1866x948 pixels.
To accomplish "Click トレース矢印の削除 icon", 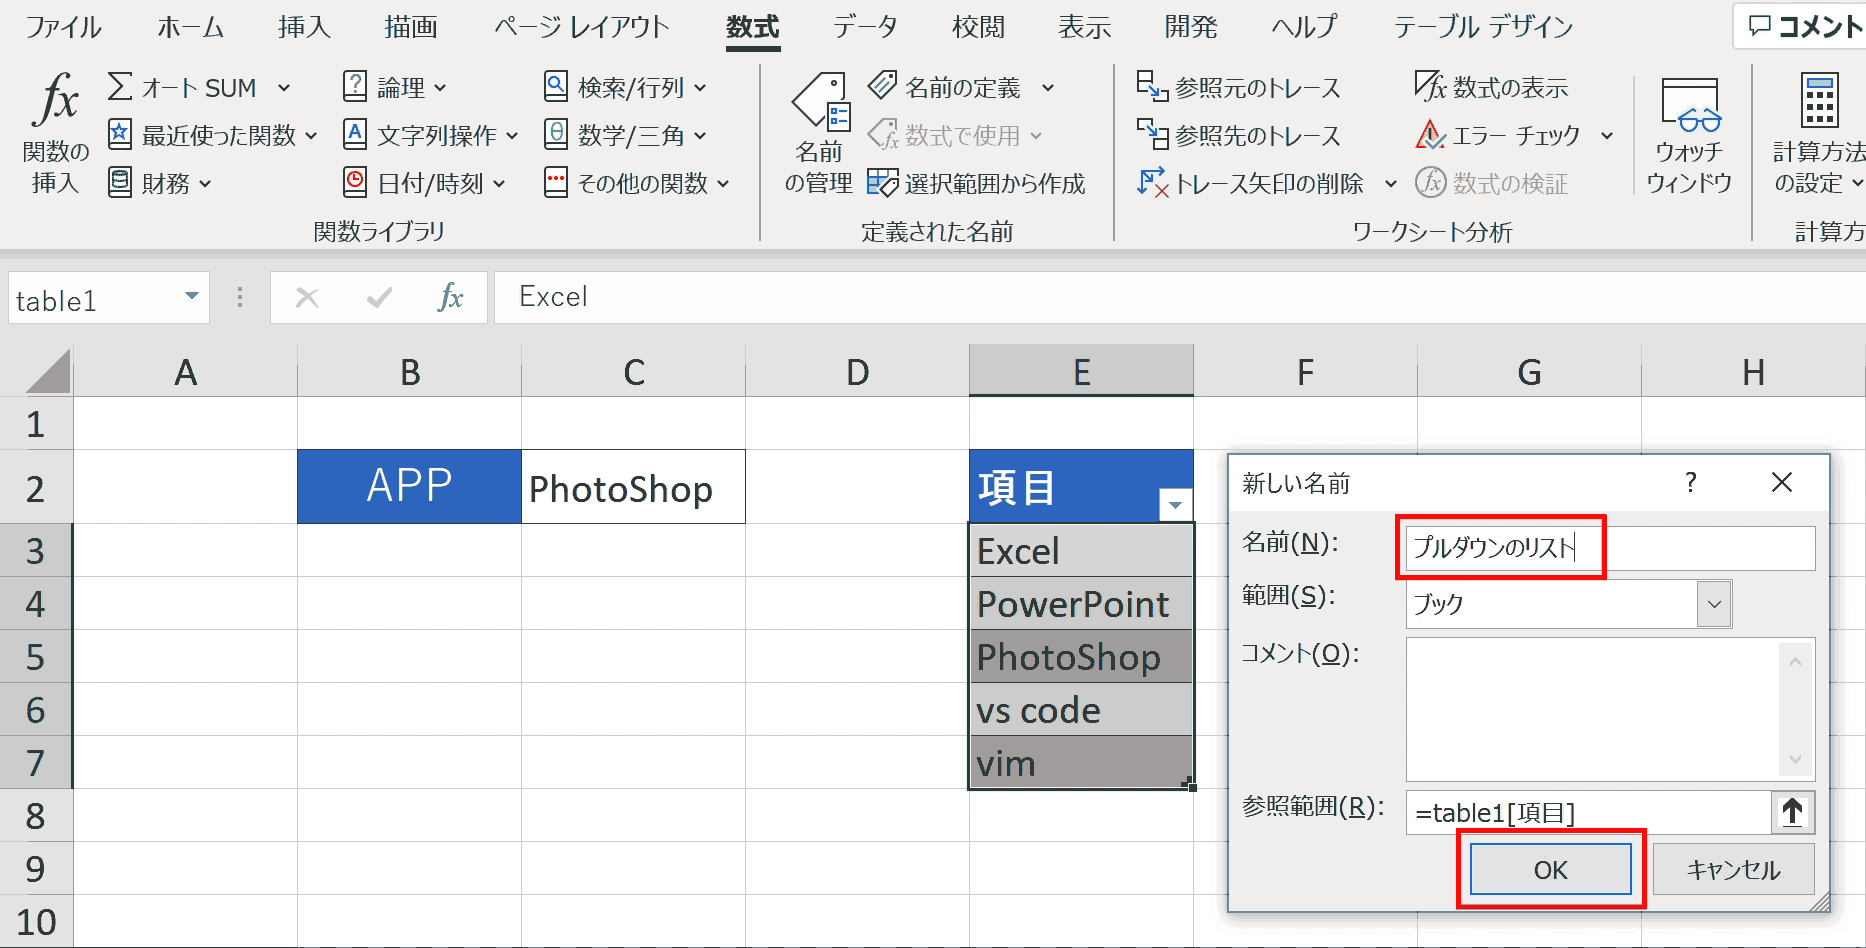I will [1152, 183].
